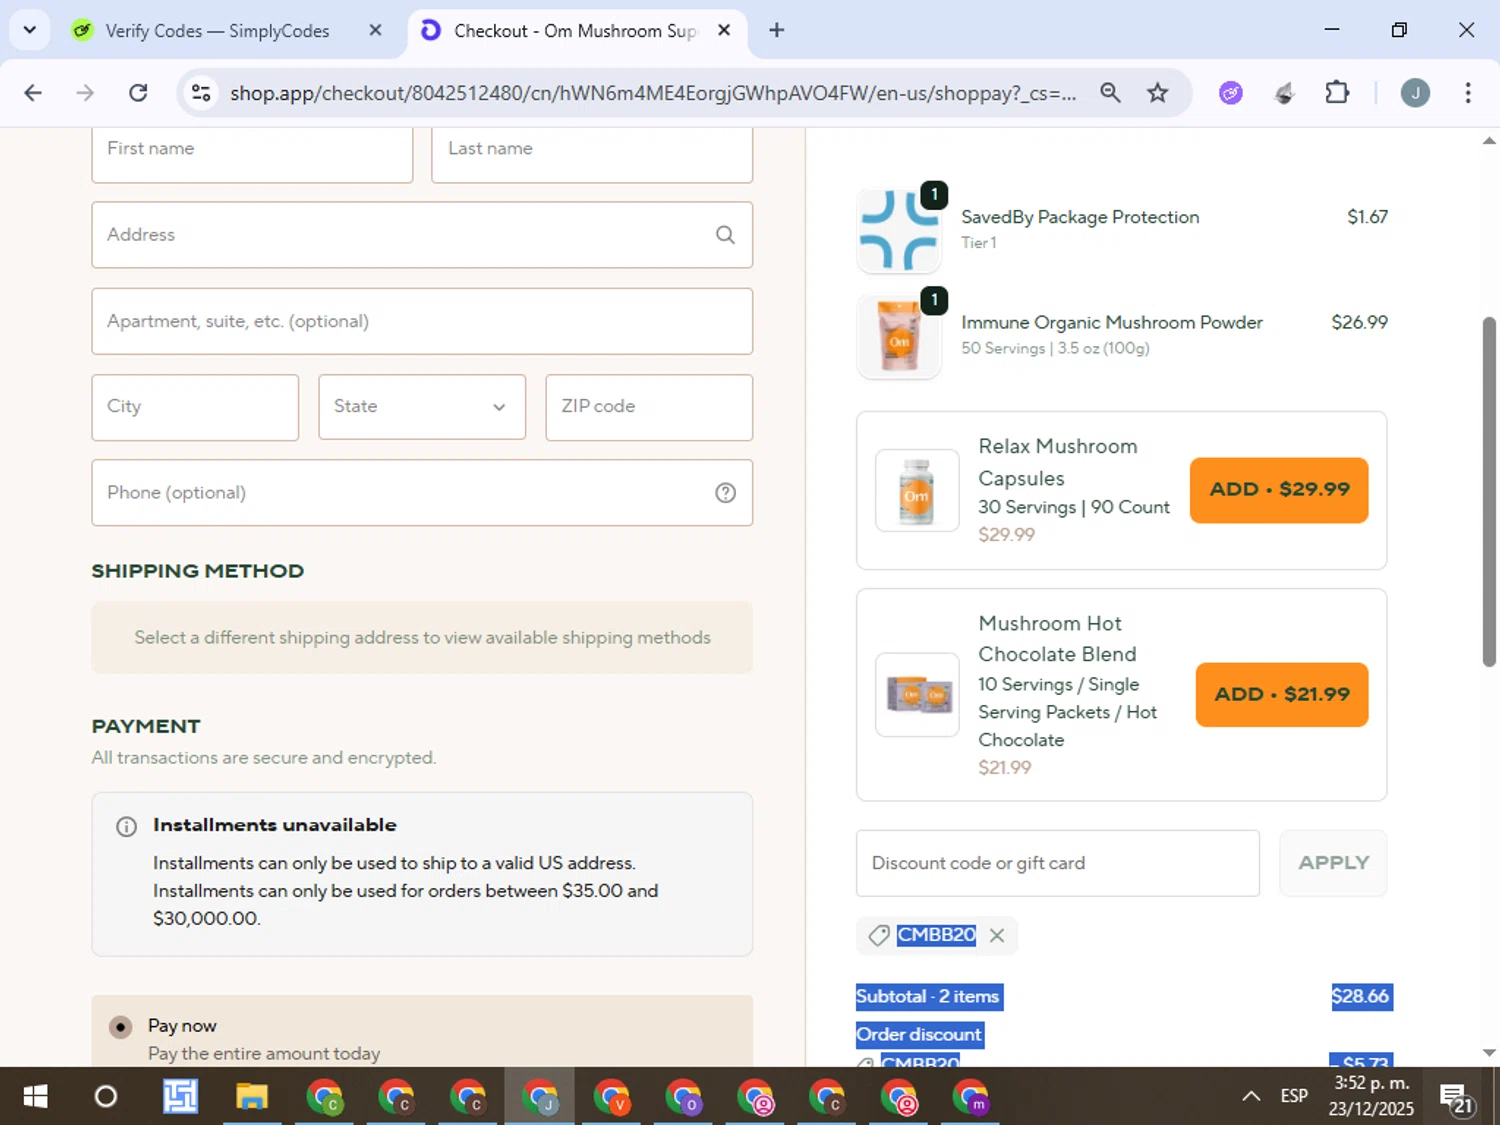
Task: Click the Discount code or gift card field
Action: coord(1058,863)
